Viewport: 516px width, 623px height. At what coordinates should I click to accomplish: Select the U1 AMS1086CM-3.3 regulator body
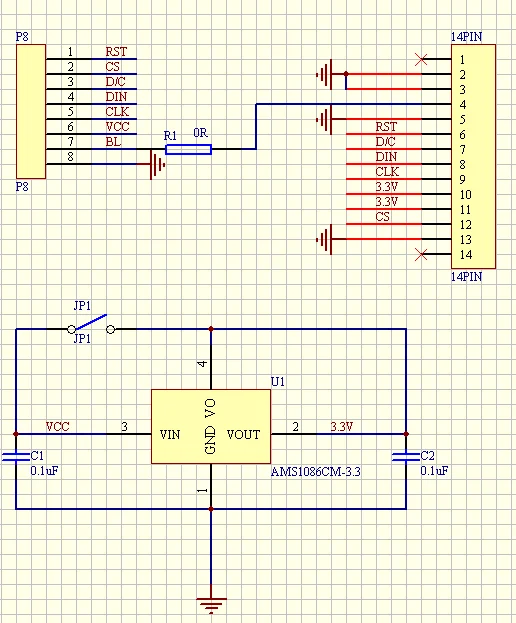tap(211, 426)
